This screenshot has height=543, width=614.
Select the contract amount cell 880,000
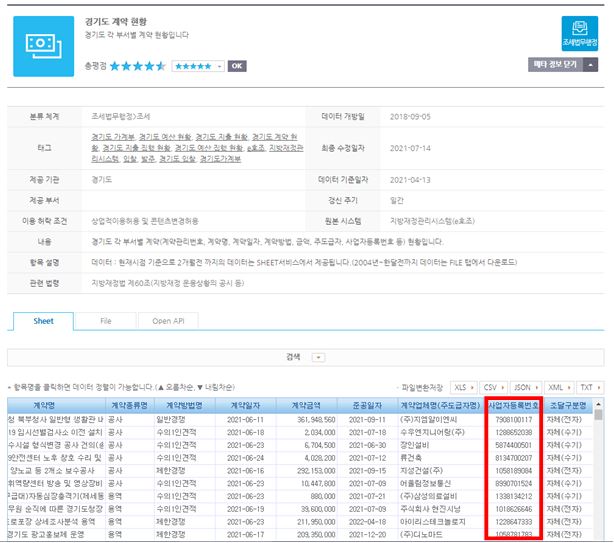point(306,496)
